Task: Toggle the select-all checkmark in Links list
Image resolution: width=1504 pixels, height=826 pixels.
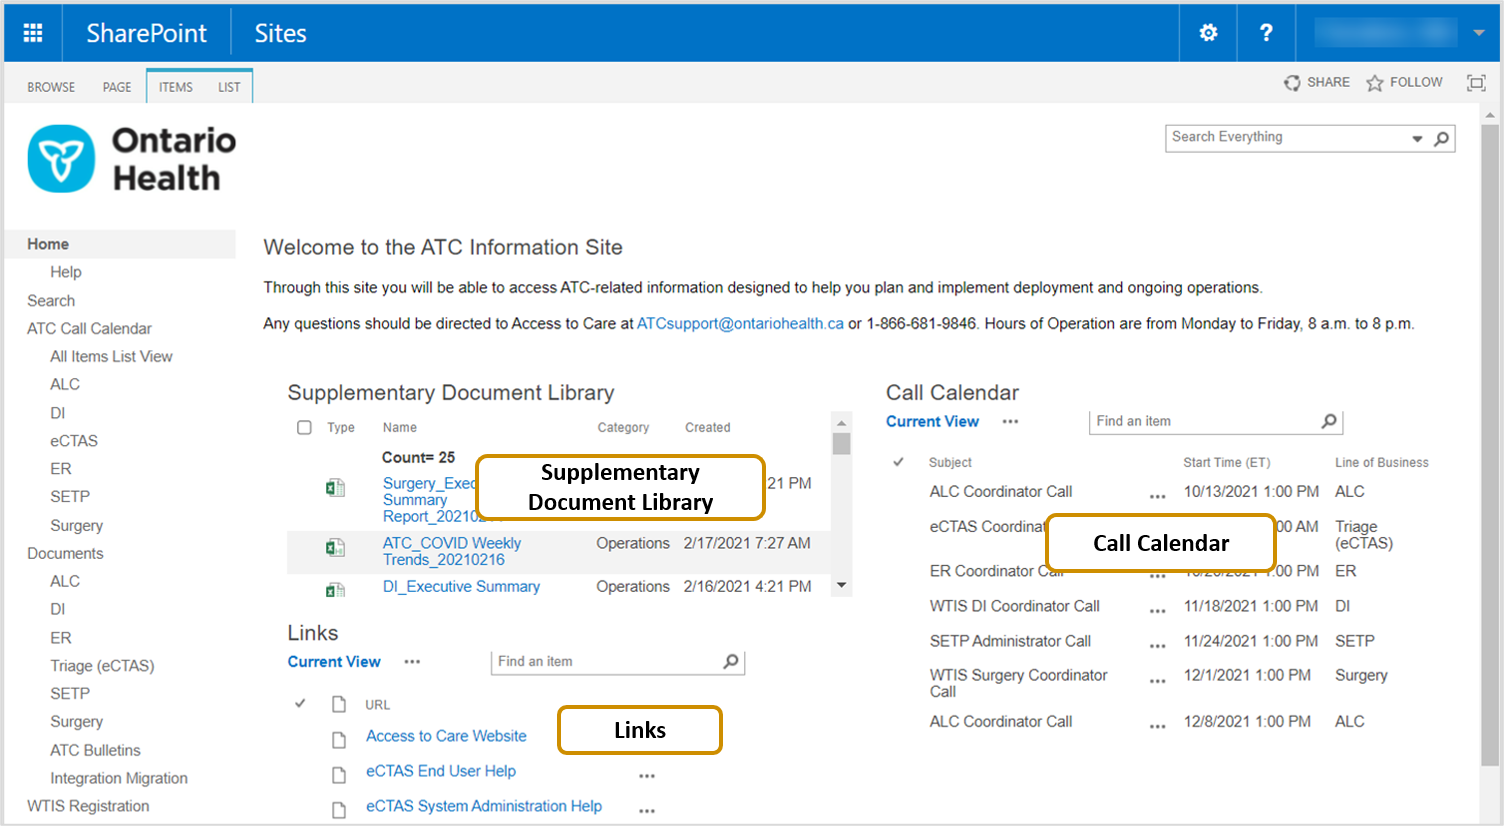Action: click(x=300, y=704)
